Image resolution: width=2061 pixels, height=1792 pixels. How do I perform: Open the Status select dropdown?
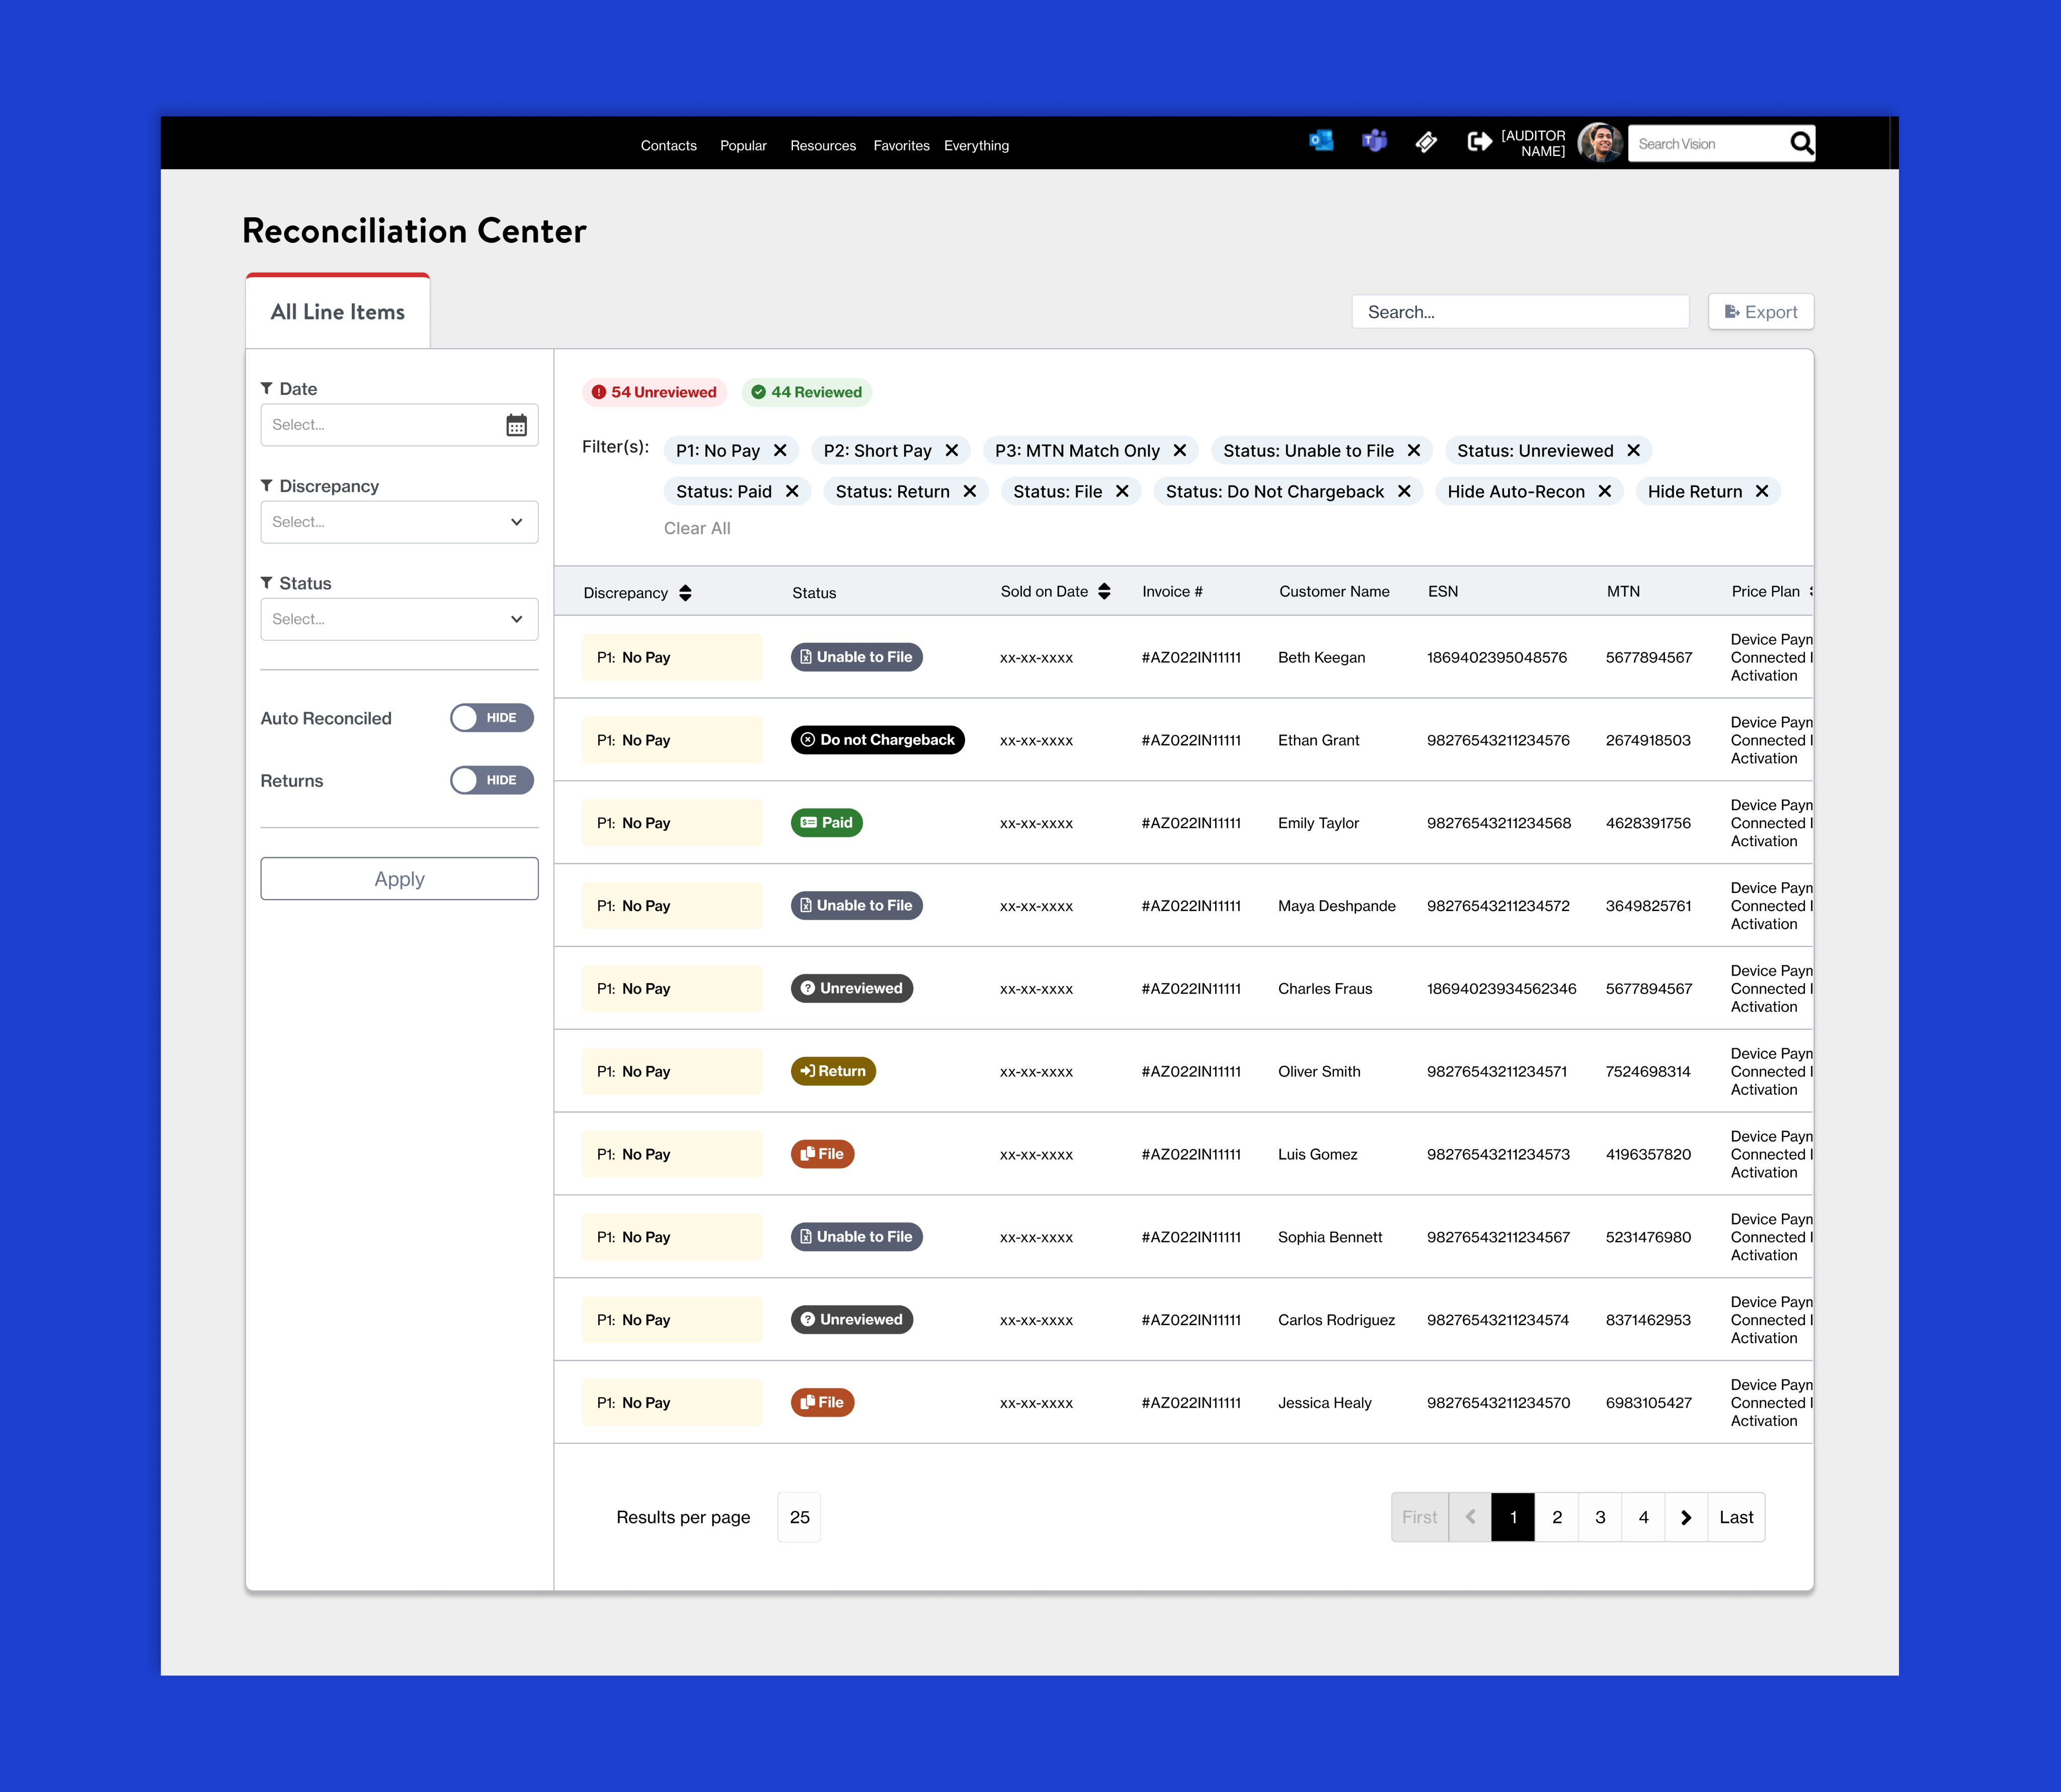(x=399, y=619)
